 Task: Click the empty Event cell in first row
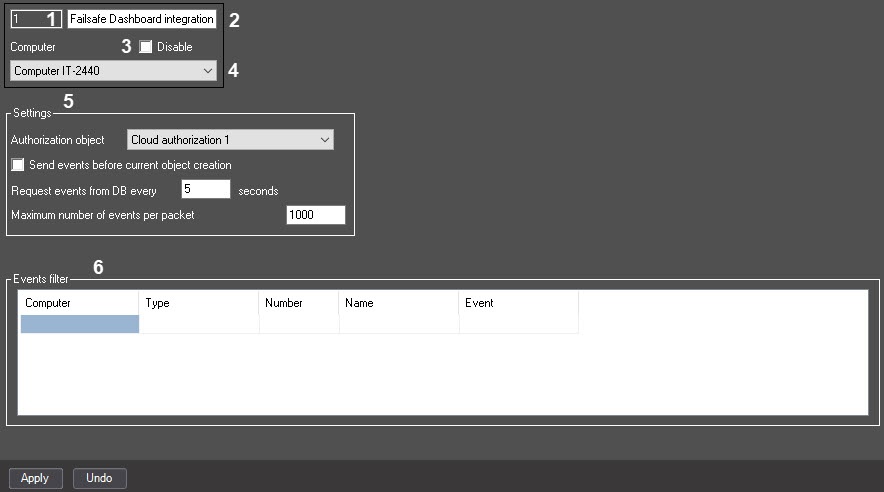tap(519, 324)
